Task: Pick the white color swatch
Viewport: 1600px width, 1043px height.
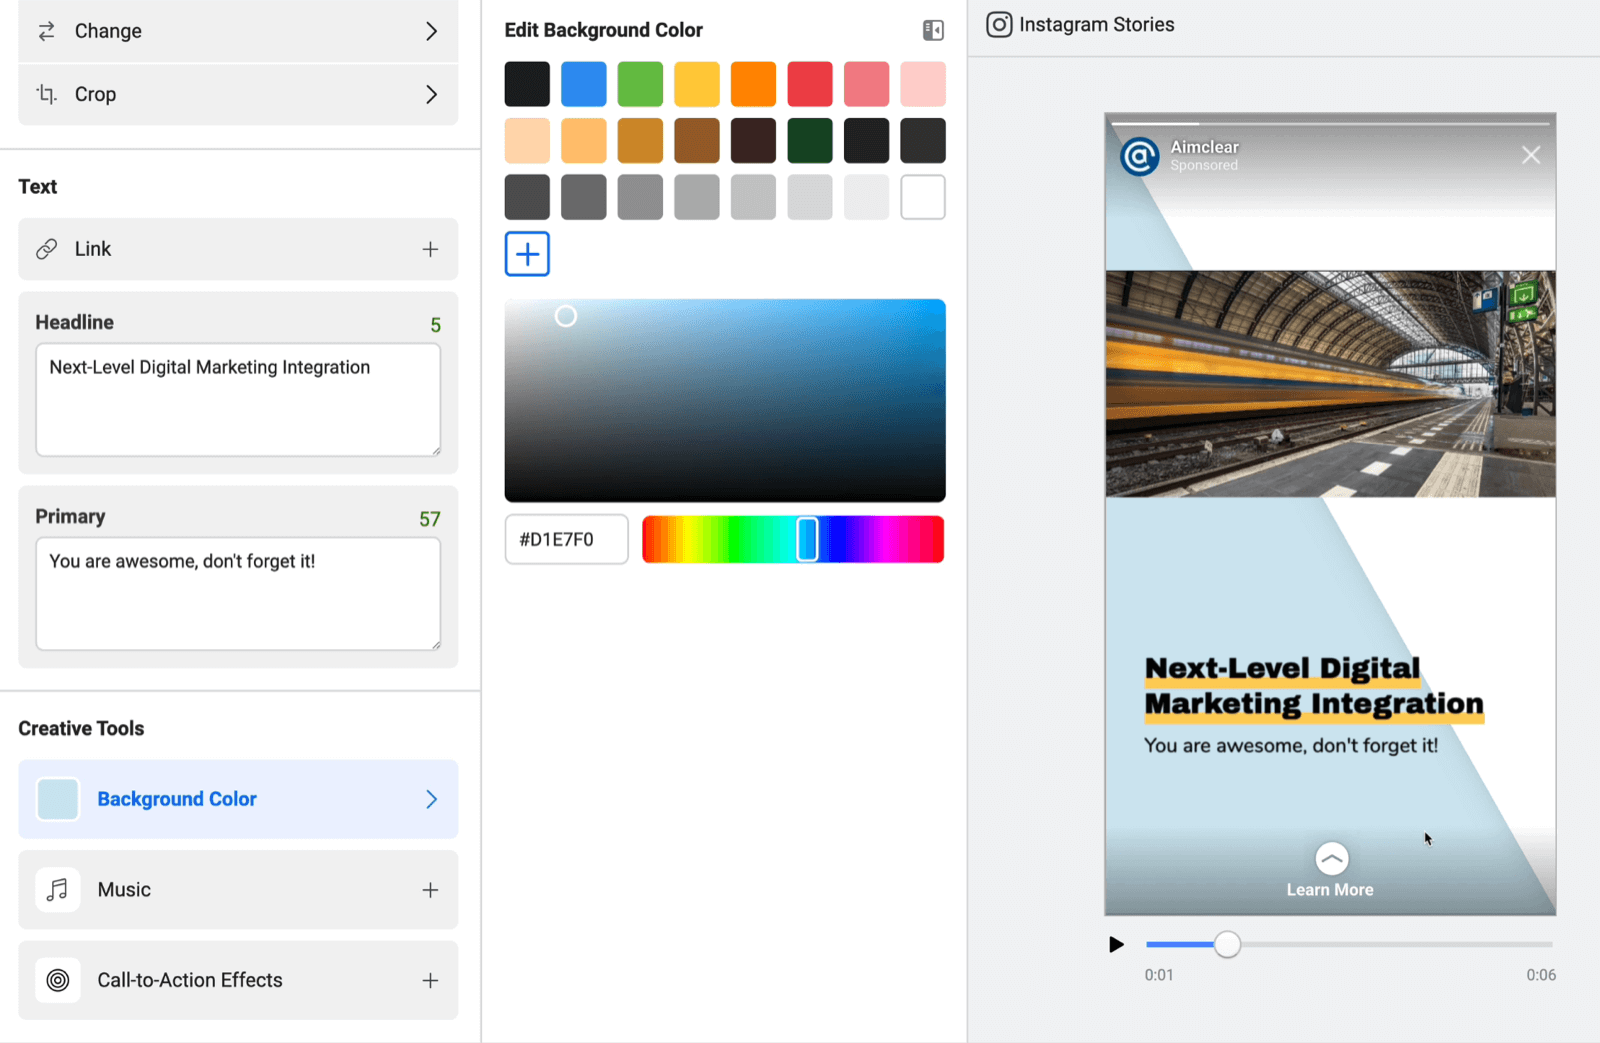Action: click(923, 197)
